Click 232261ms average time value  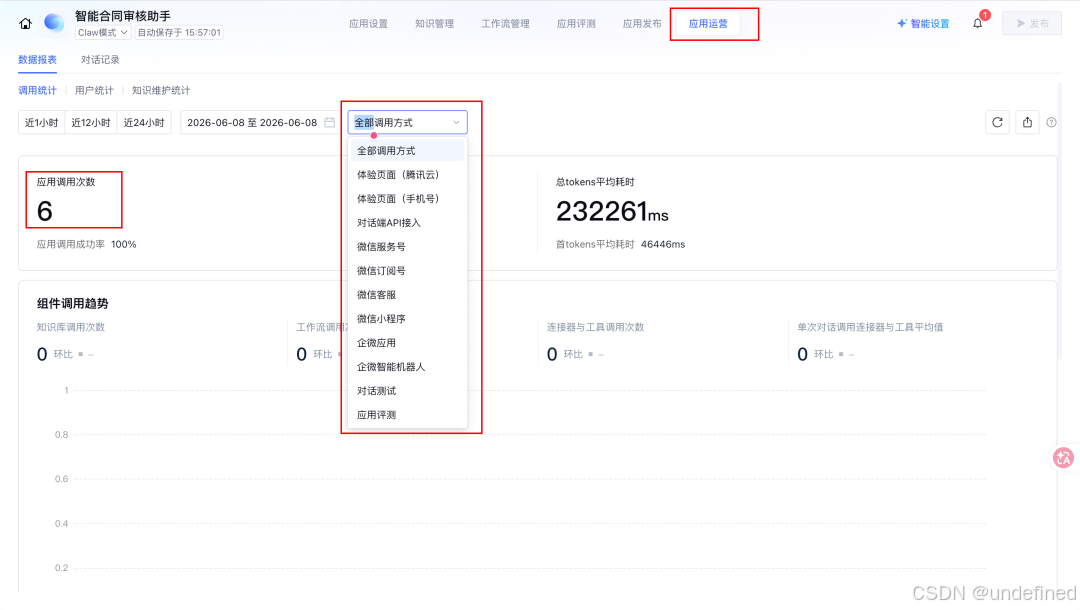point(612,211)
